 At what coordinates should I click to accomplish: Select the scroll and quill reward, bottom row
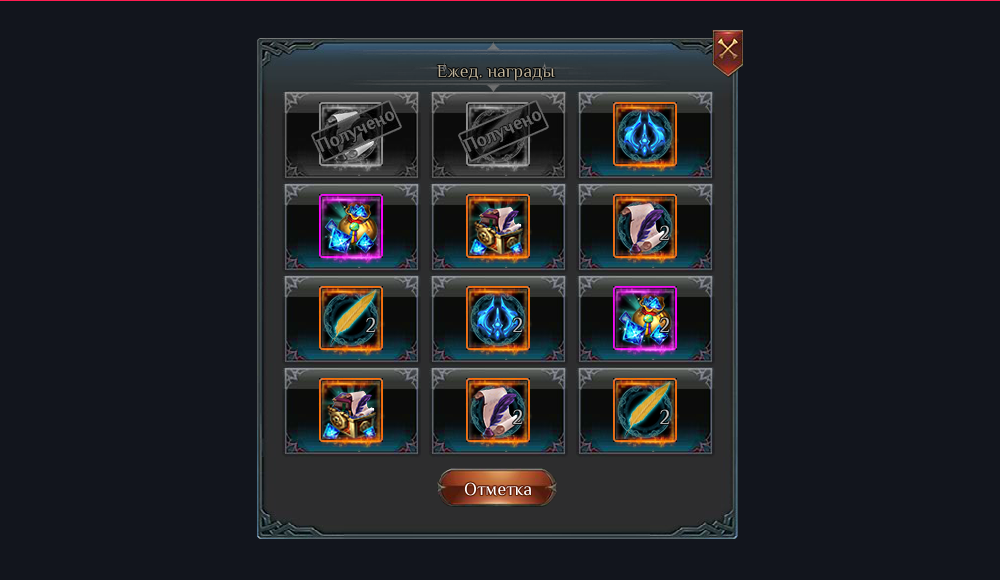pos(497,410)
